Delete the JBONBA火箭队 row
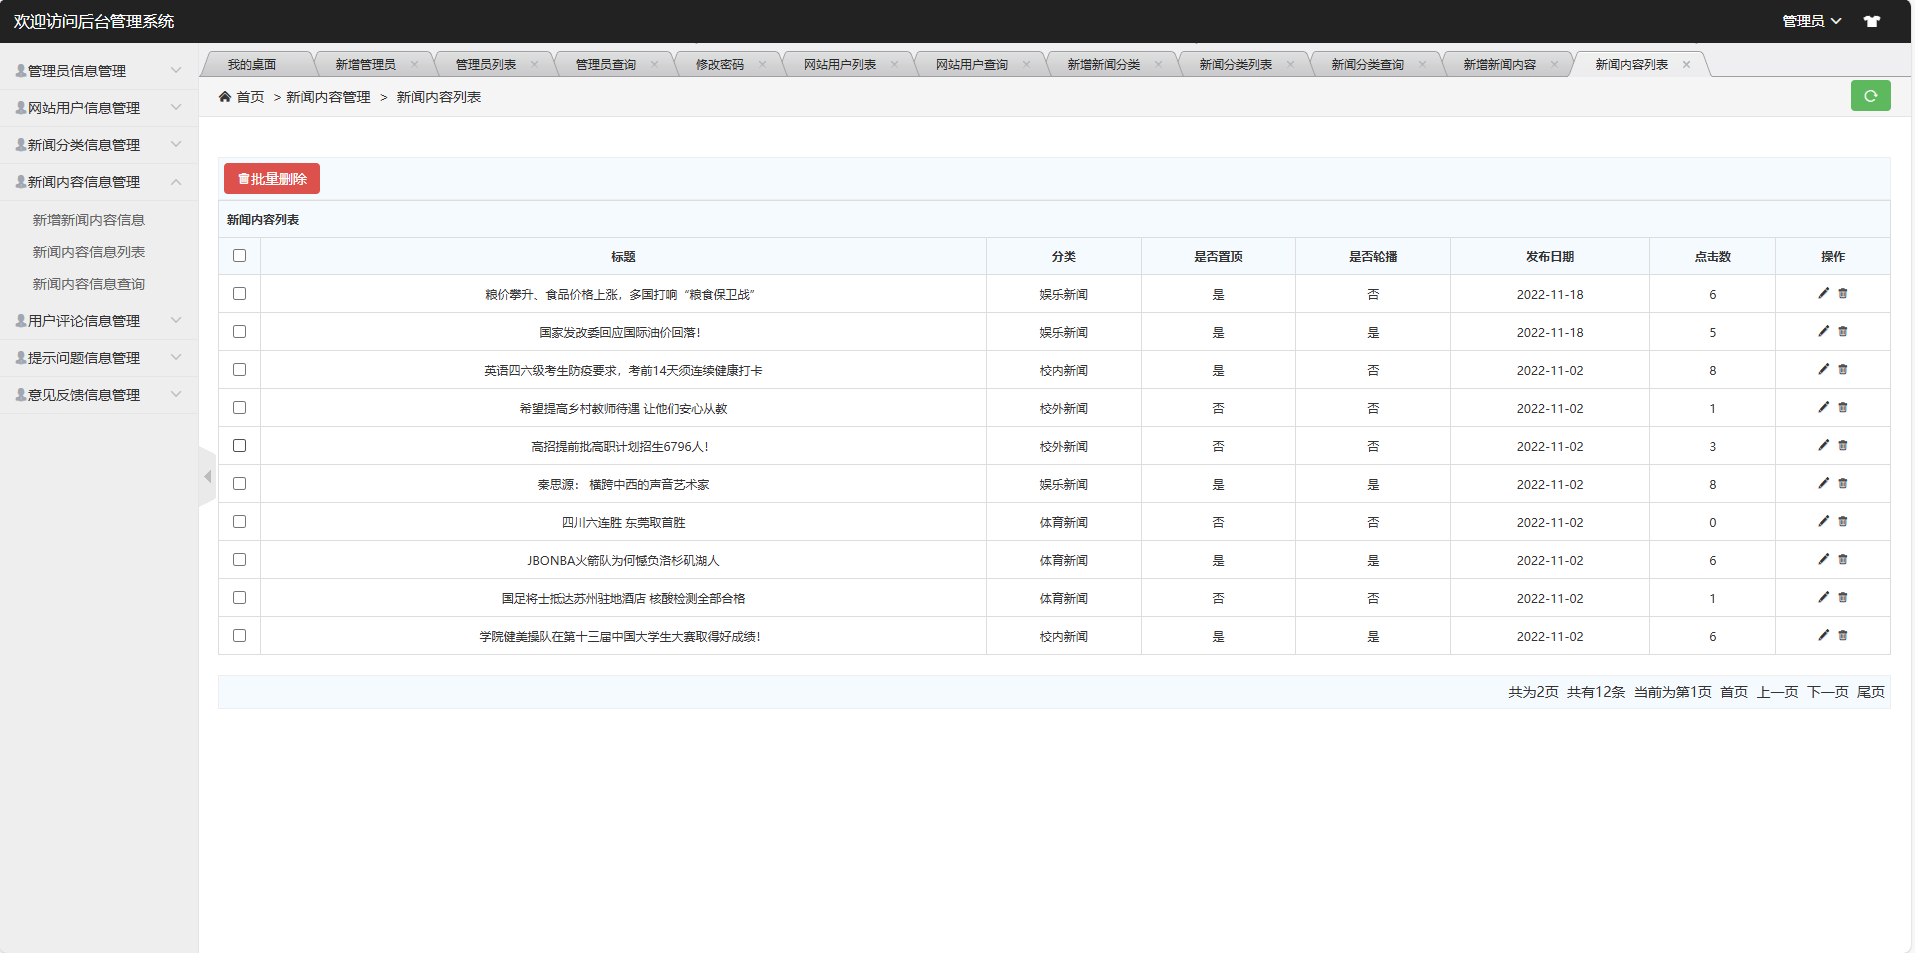1915x953 pixels. 1843,559
